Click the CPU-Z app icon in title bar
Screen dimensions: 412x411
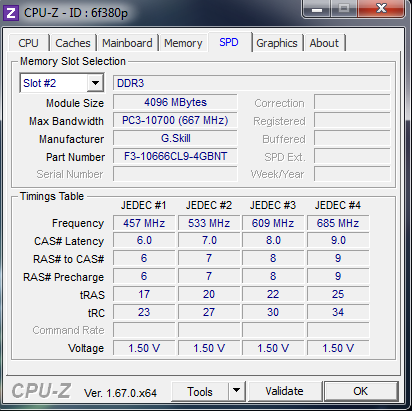pos(11,13)
